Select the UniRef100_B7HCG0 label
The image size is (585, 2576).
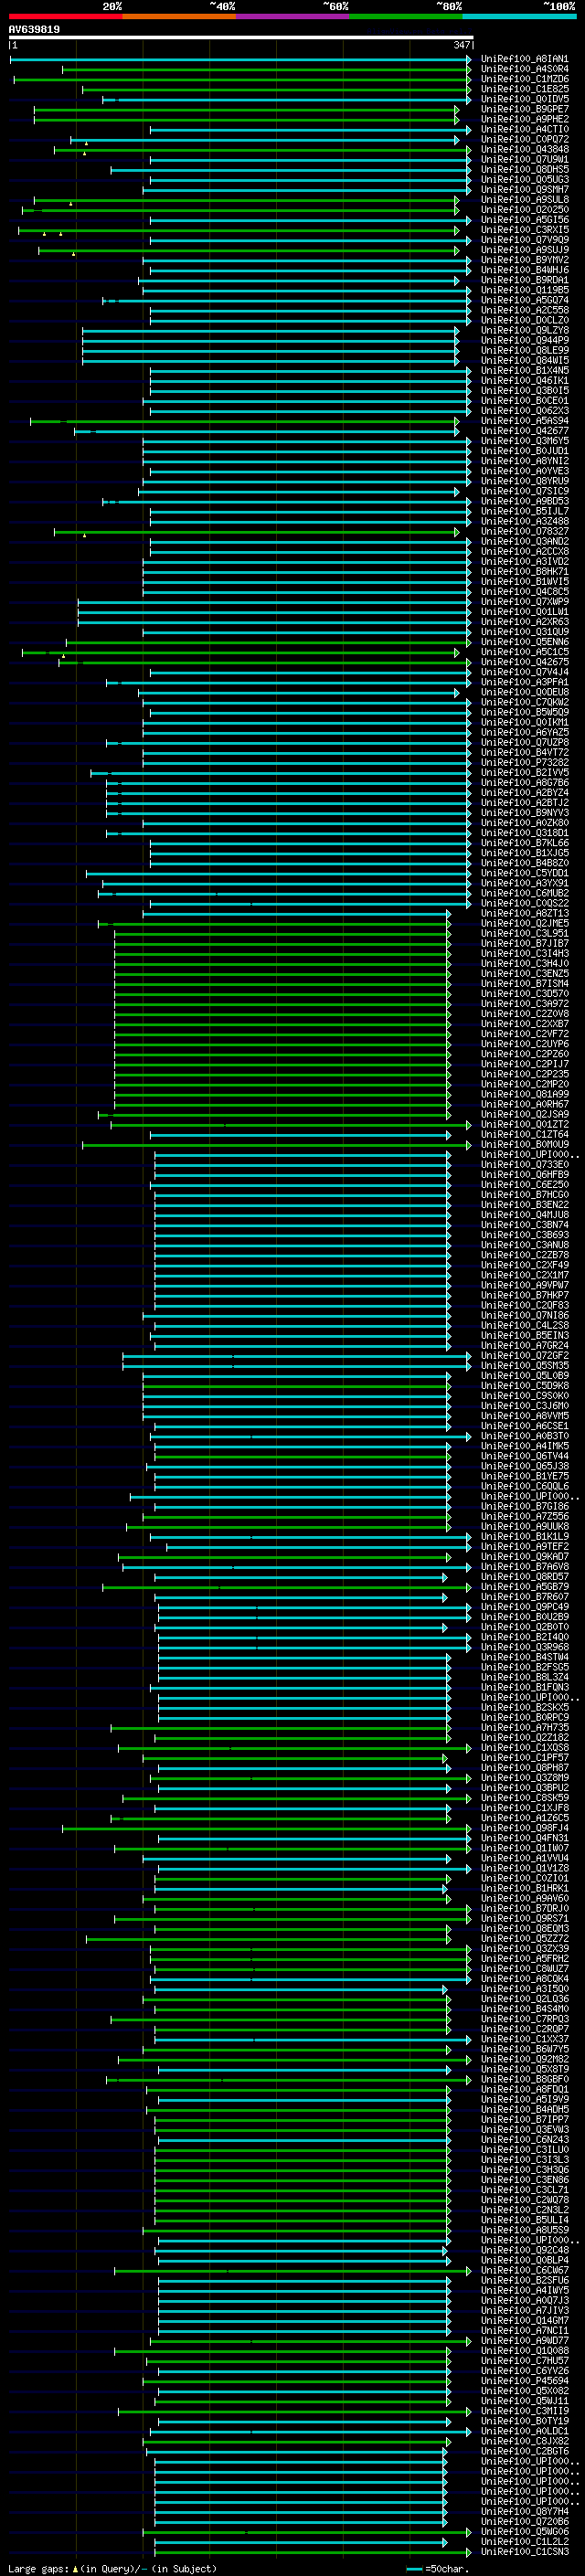[x=525, y=1194]
